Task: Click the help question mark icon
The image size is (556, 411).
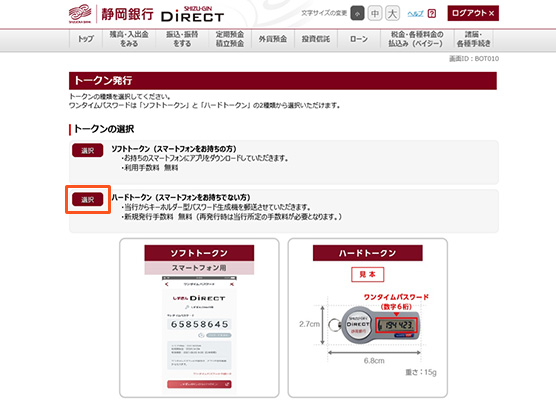Action: (x=432, y=13)
